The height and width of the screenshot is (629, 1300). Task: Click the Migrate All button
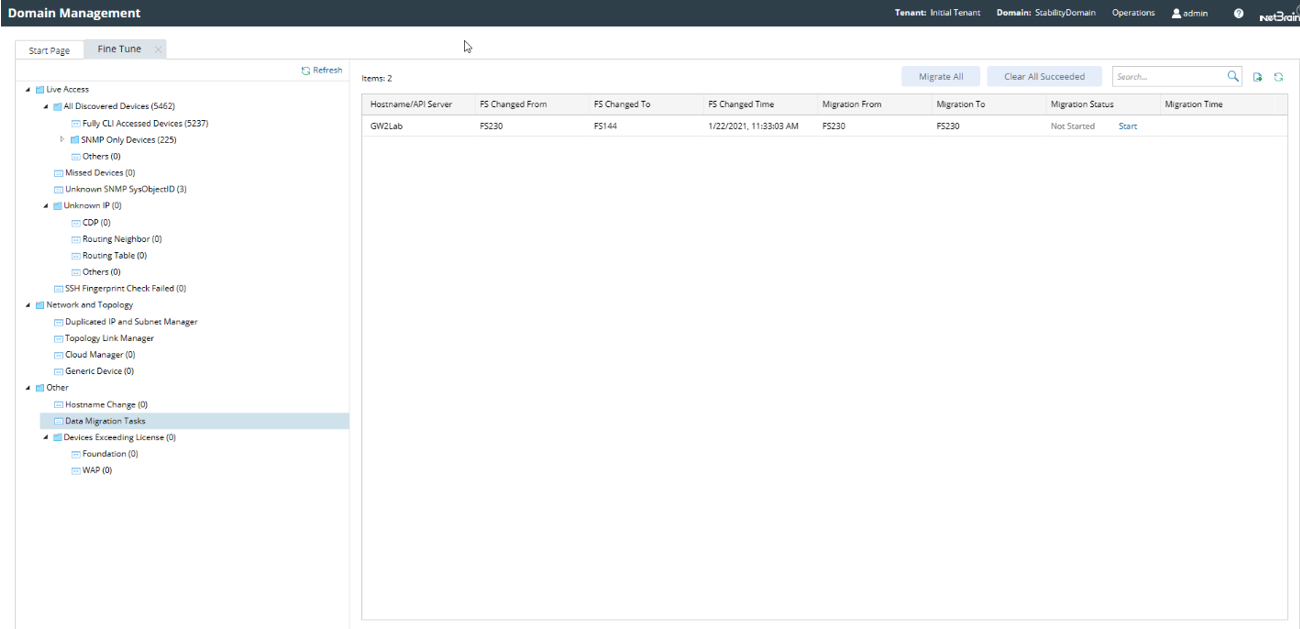point(941,77)
